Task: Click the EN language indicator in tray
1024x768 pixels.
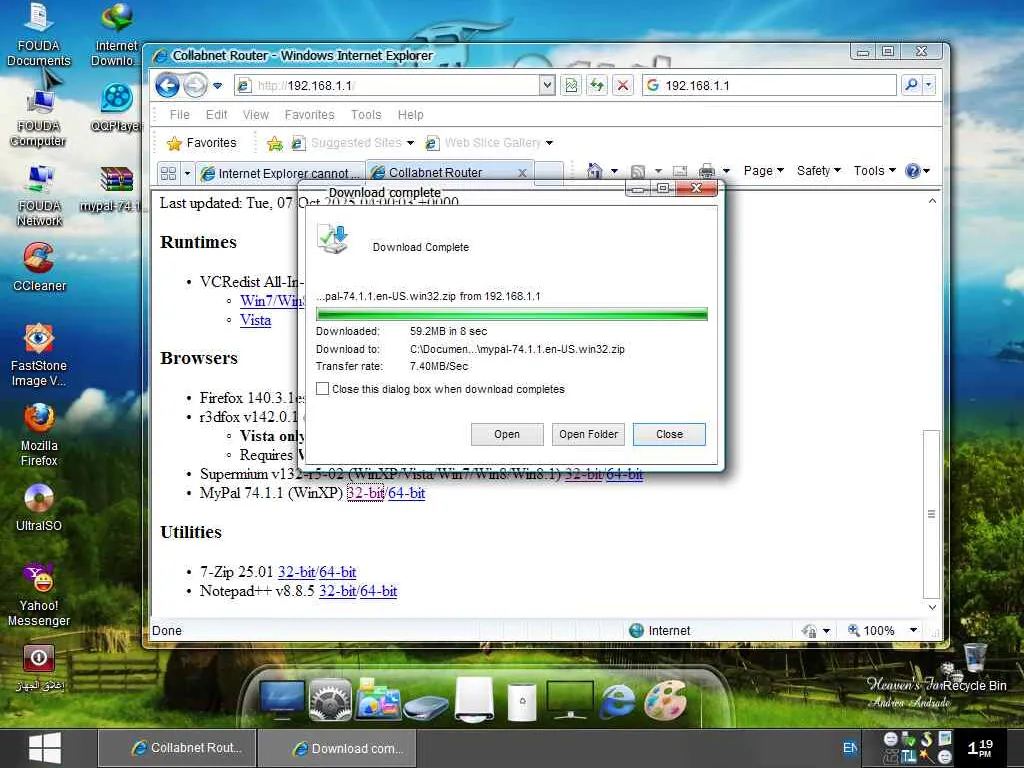Action: click(x=850, y=748)
